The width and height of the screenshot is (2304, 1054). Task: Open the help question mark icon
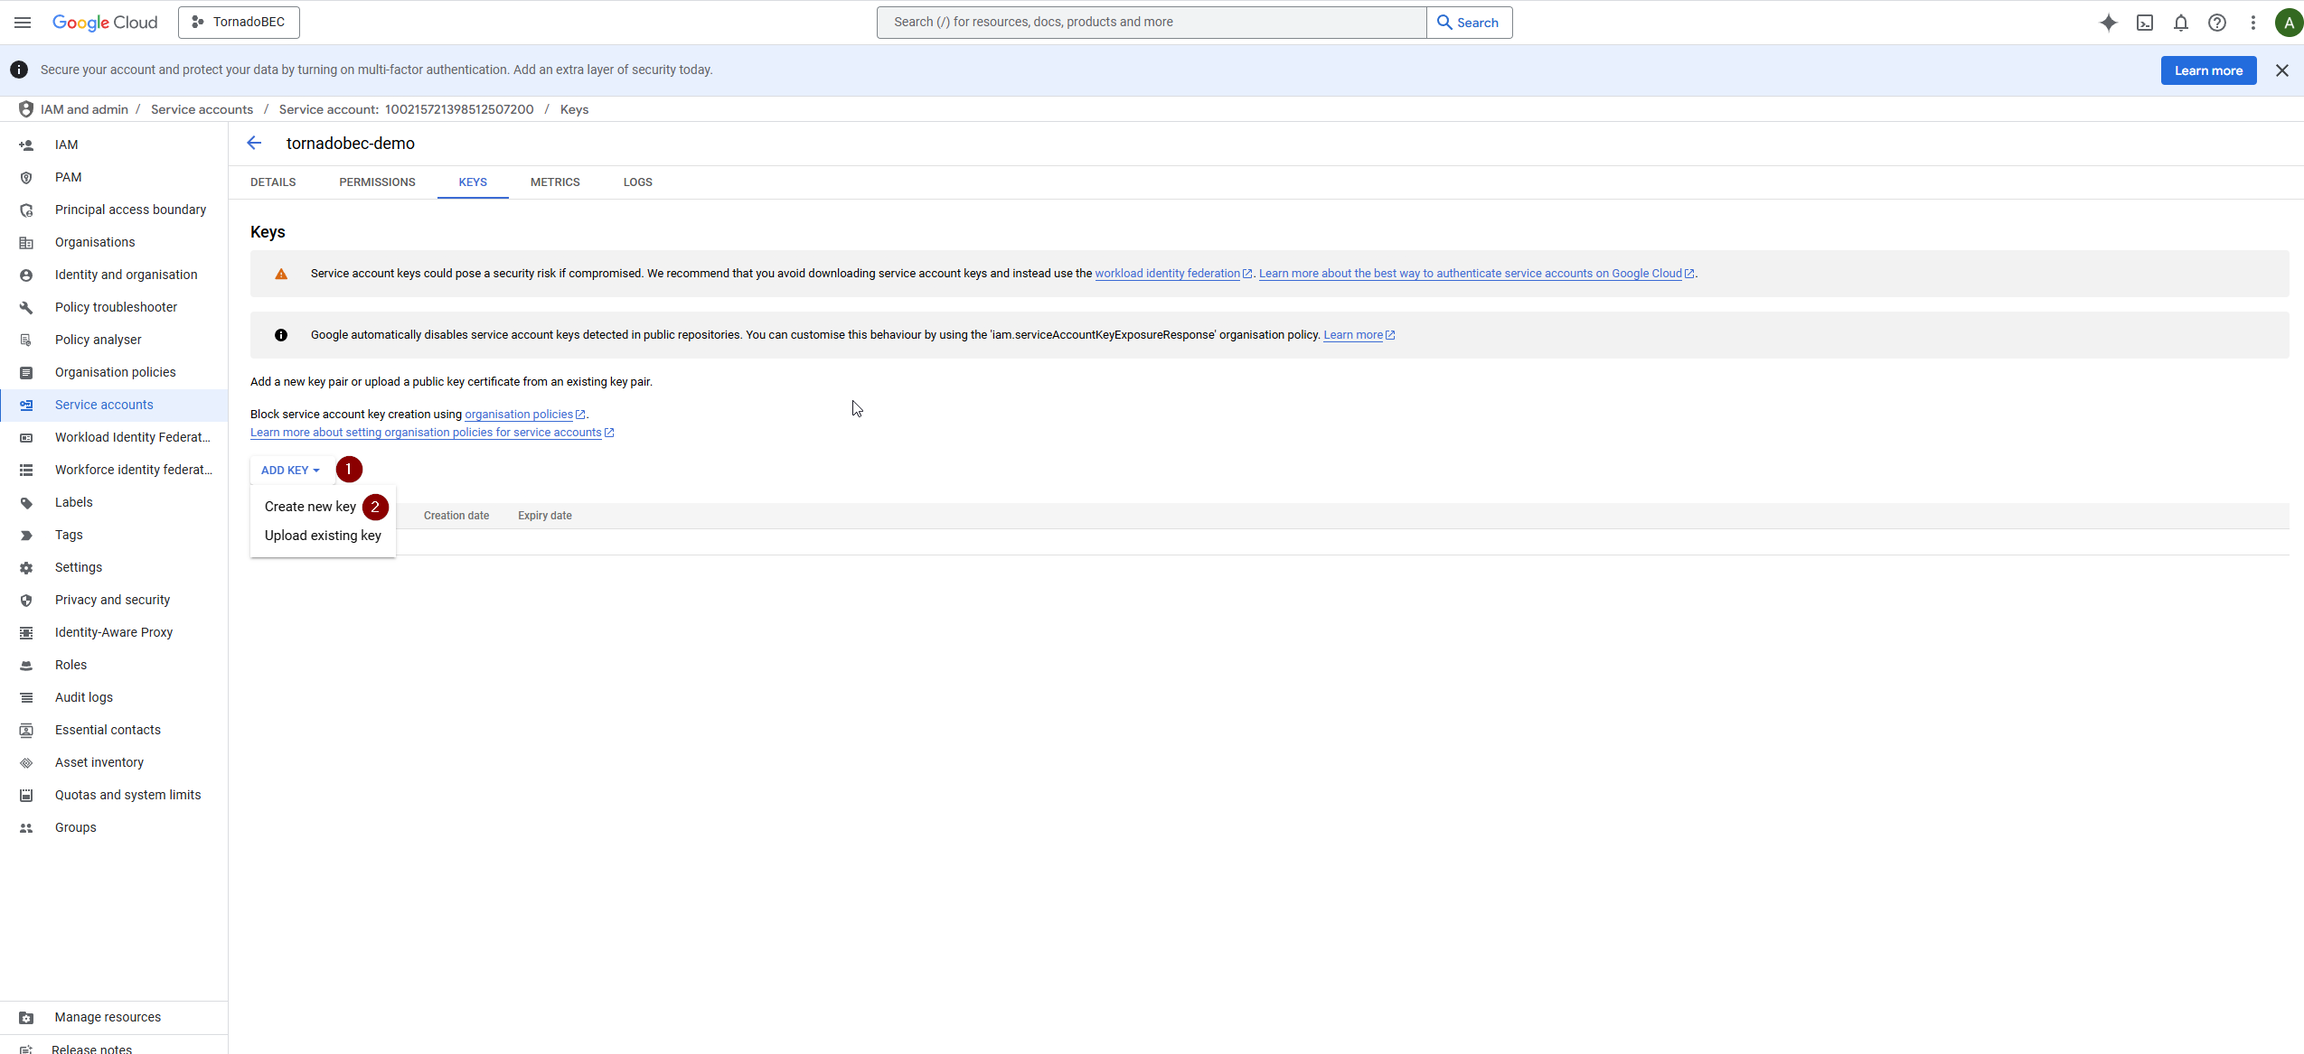[2216, 22]
